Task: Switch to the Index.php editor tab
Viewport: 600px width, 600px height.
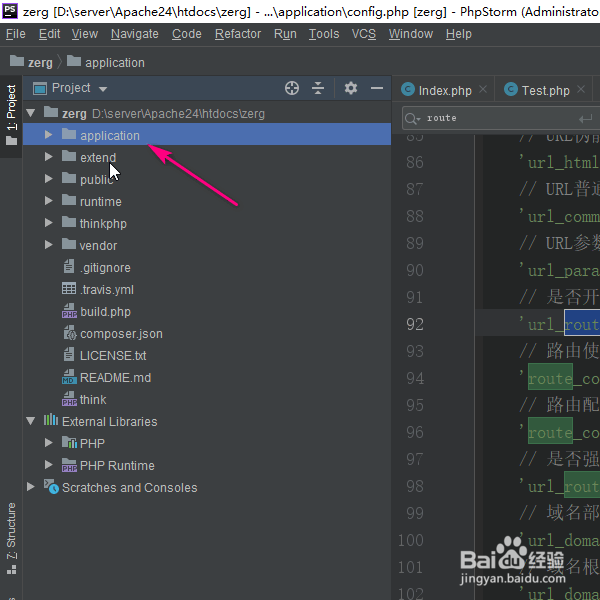Action: click(445, 90)
